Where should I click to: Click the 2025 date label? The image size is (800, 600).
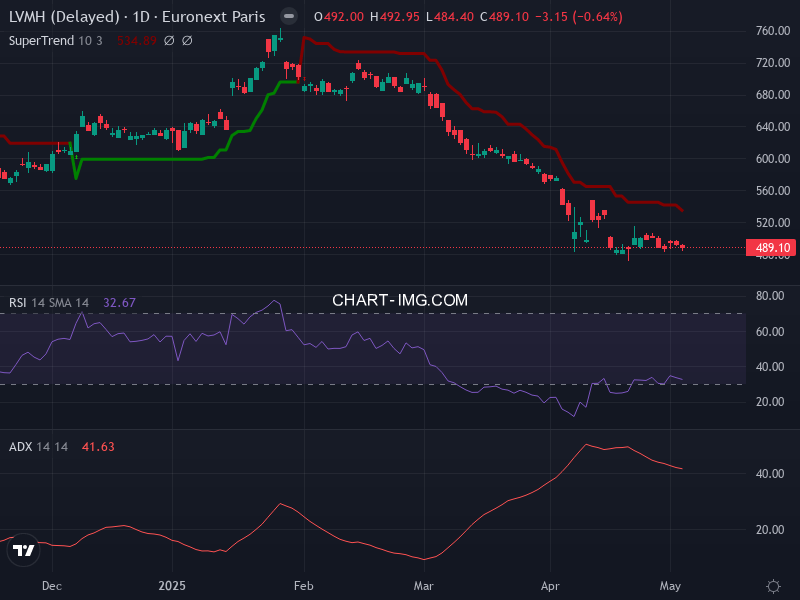click(x=172, y=586)
